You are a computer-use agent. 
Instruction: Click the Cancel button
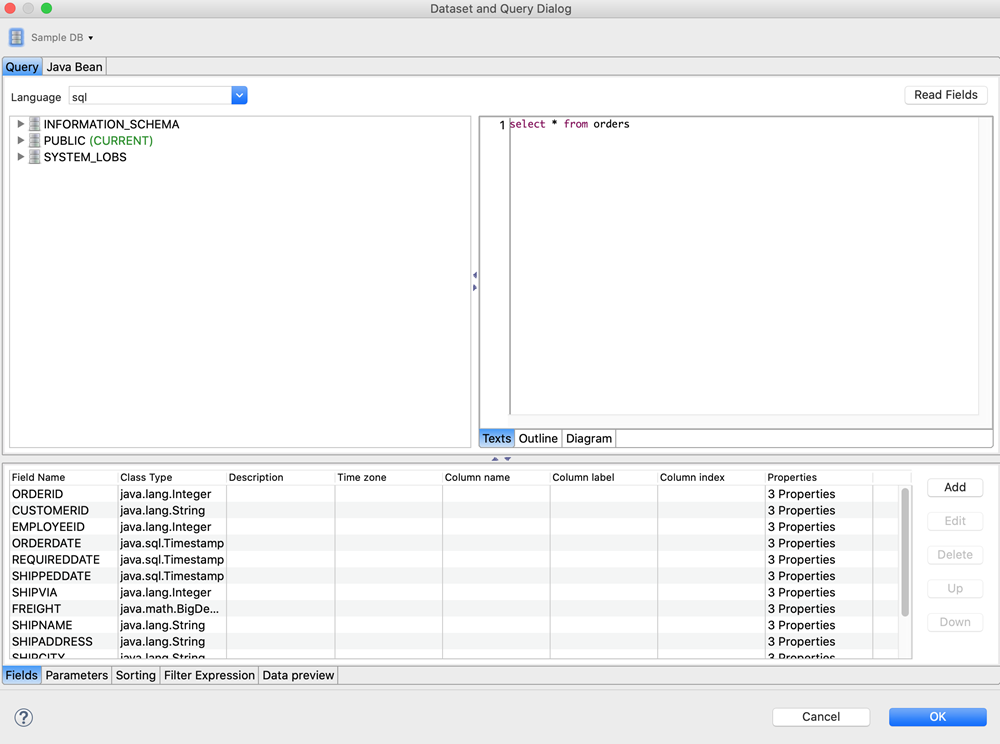click(821, 717)
